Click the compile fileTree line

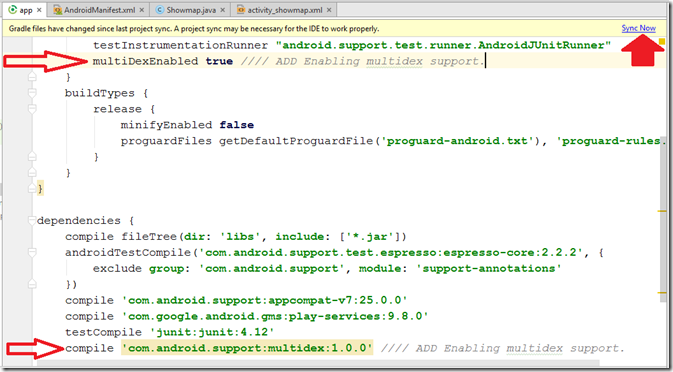[236, 237]
